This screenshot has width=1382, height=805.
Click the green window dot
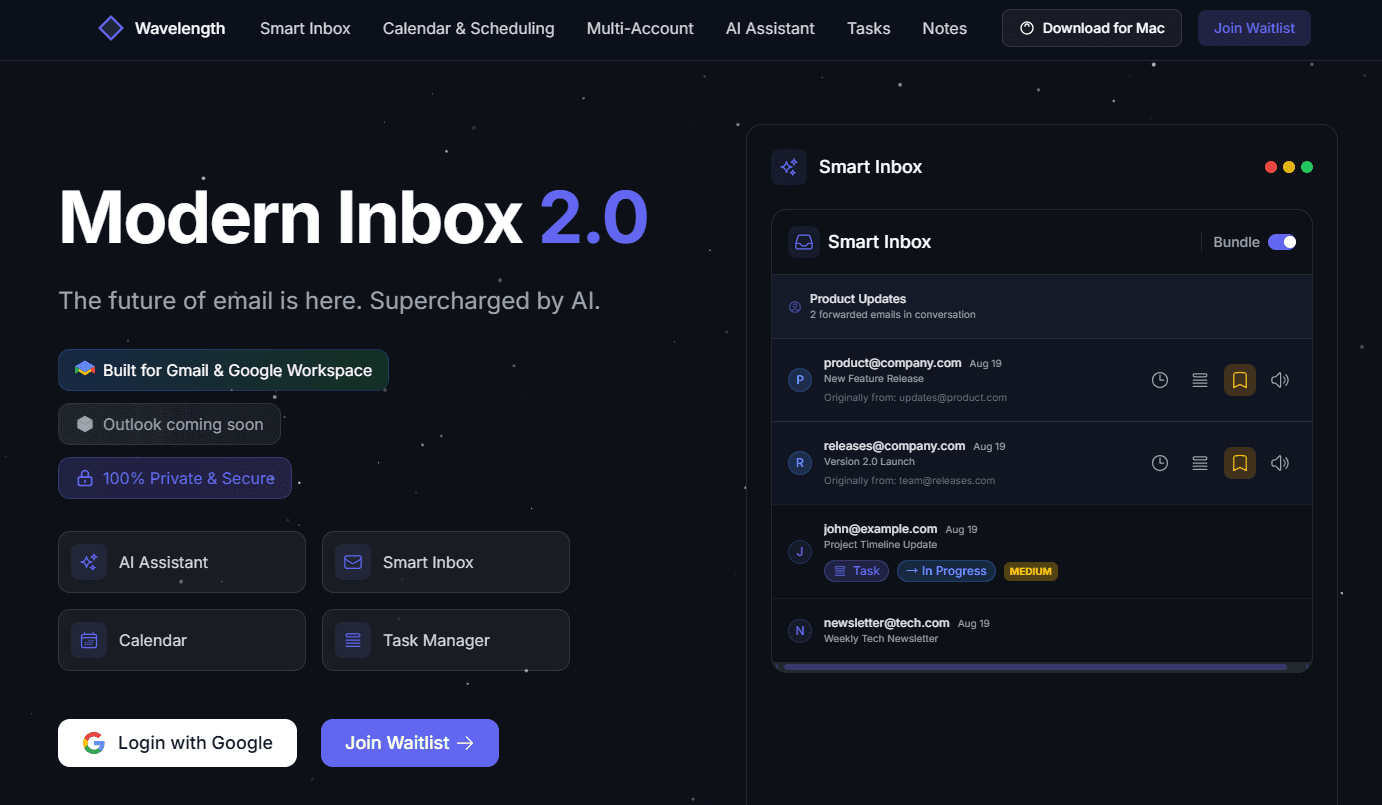[x=1307, y=167]
